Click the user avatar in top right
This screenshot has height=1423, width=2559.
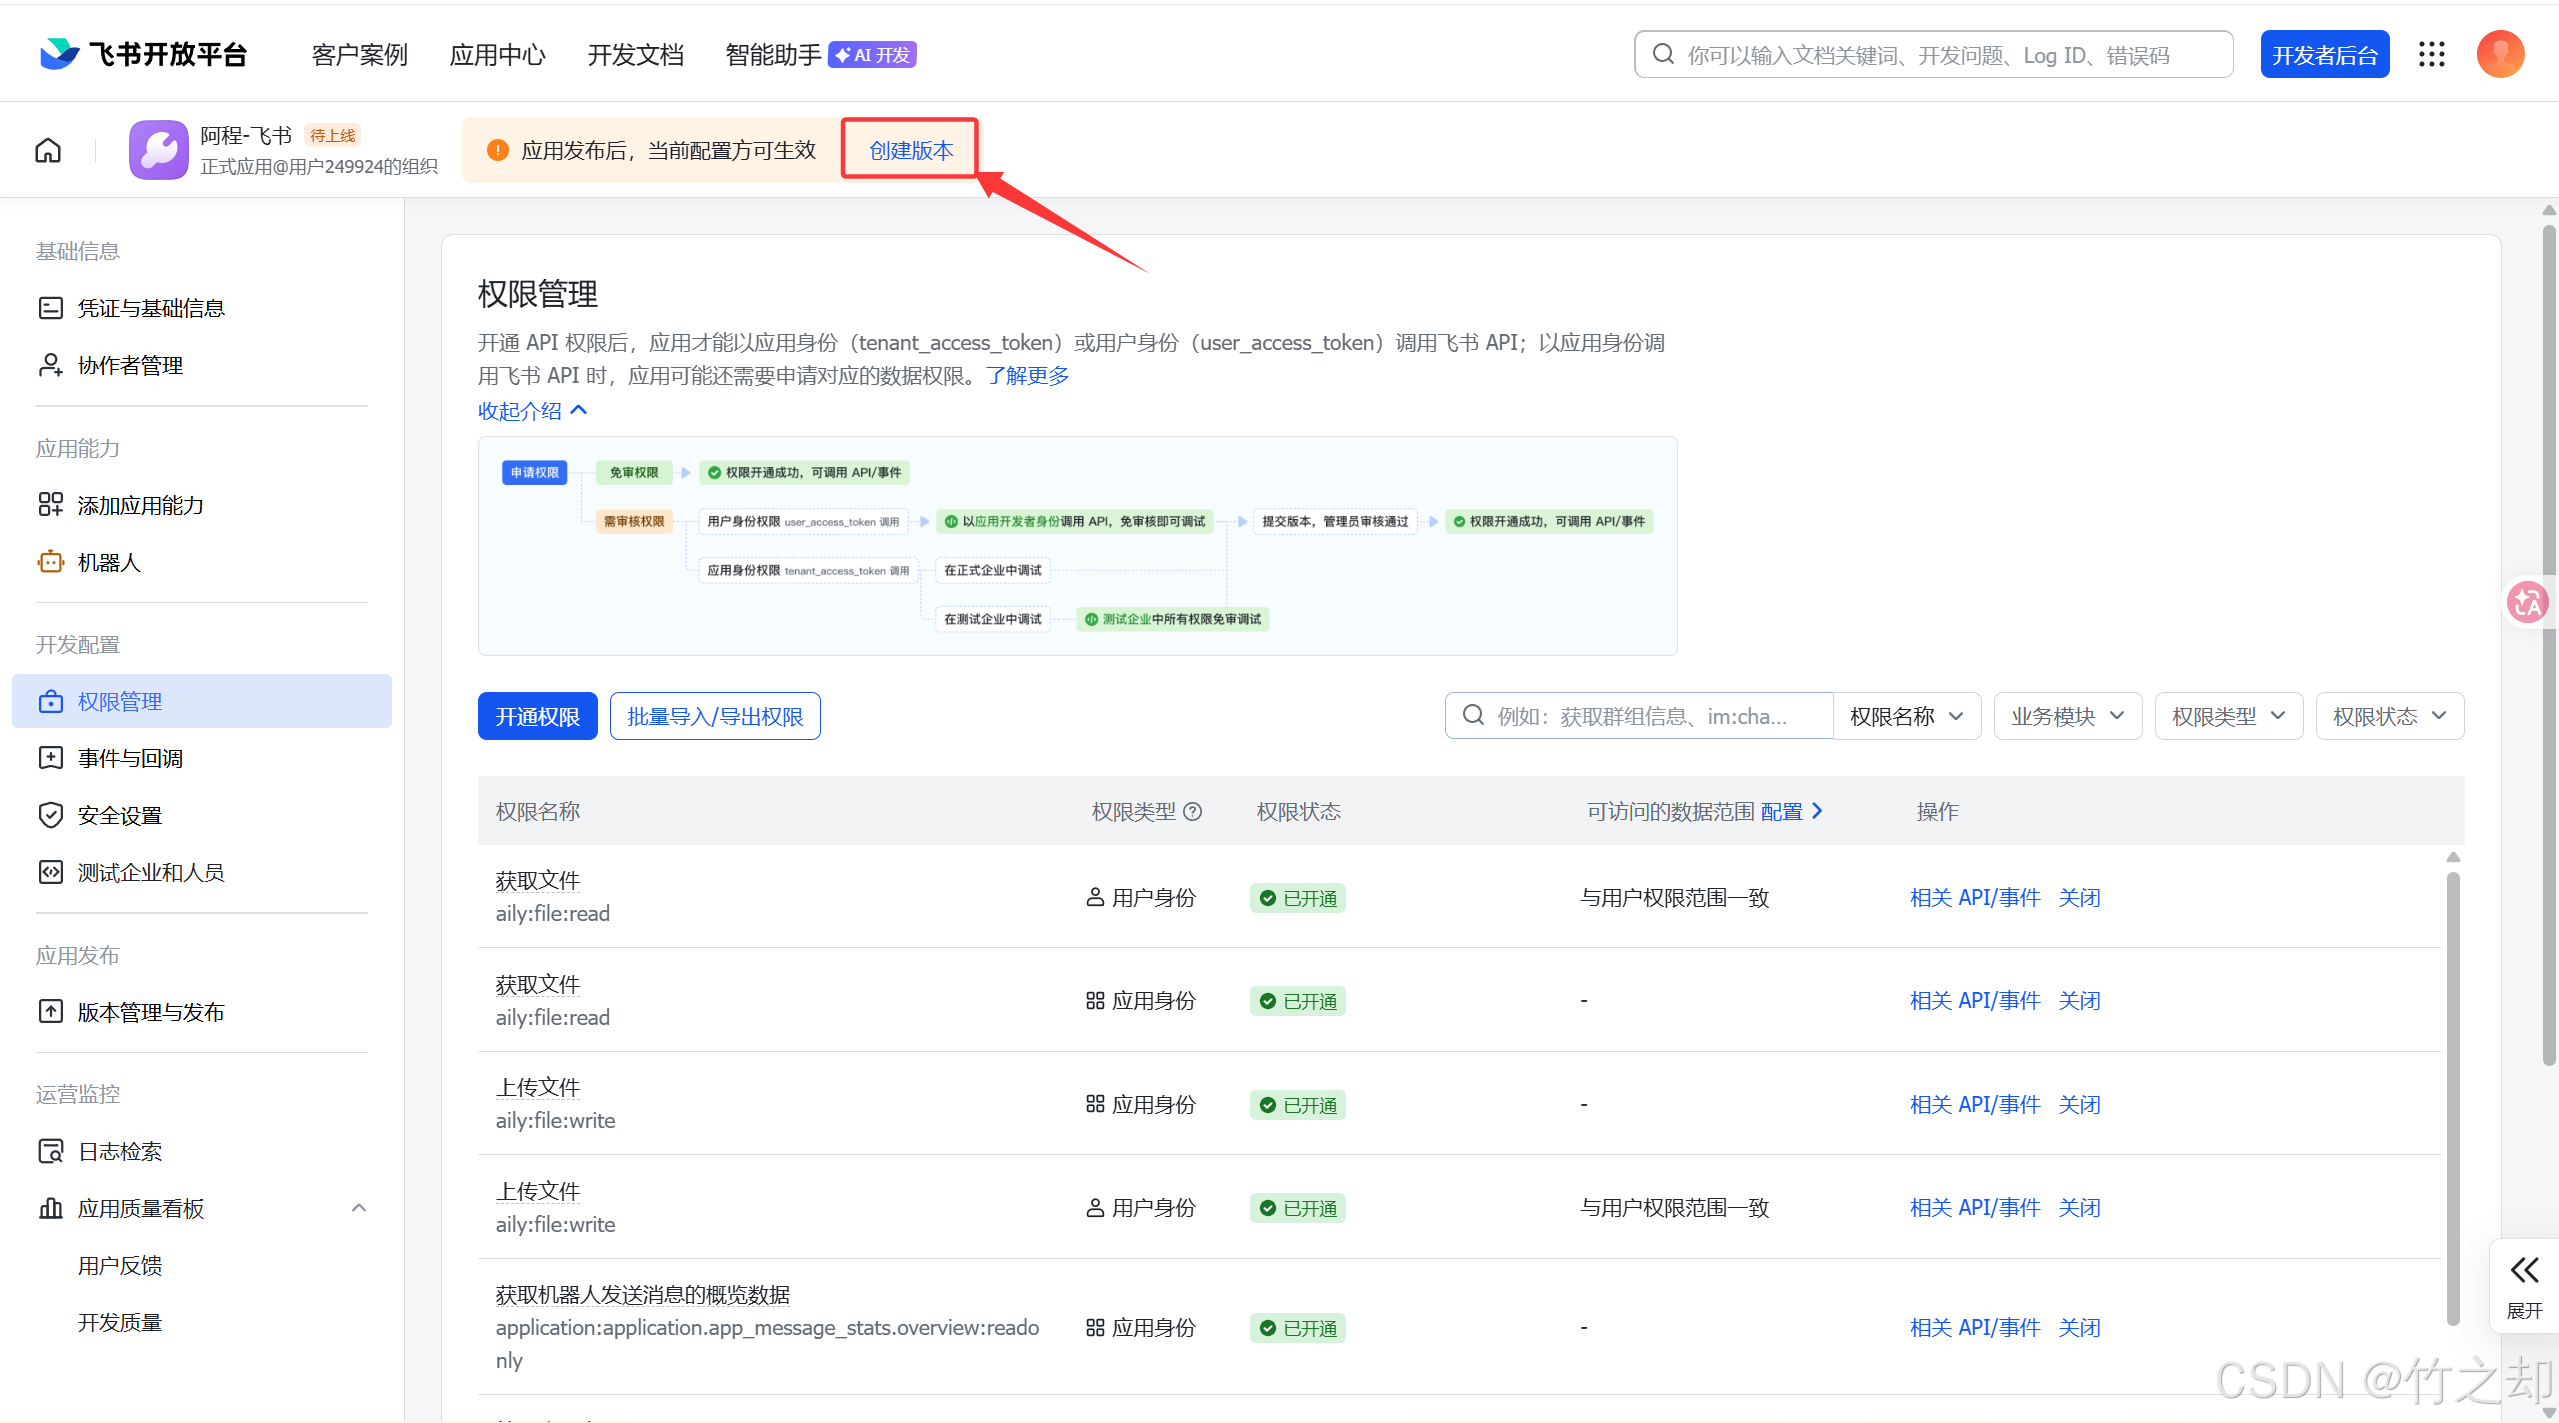click(x=2499, y=55)
